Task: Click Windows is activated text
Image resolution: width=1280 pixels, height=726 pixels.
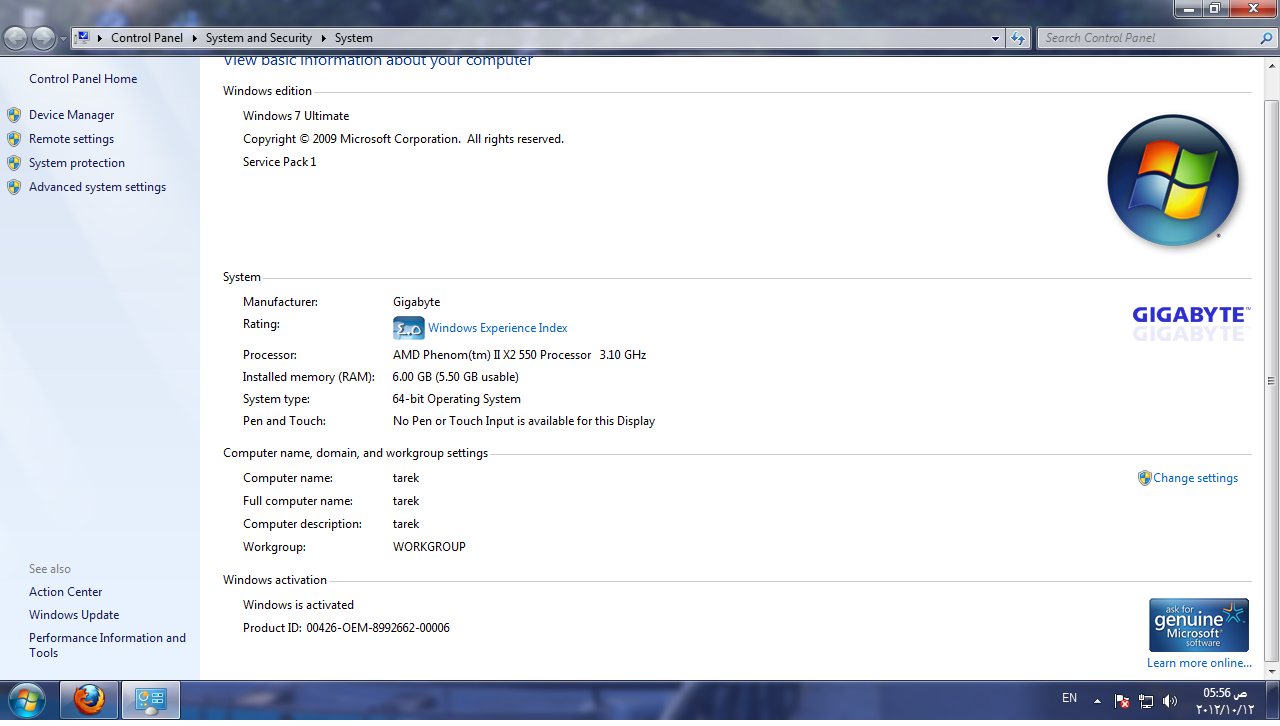Action: [298, 605]
